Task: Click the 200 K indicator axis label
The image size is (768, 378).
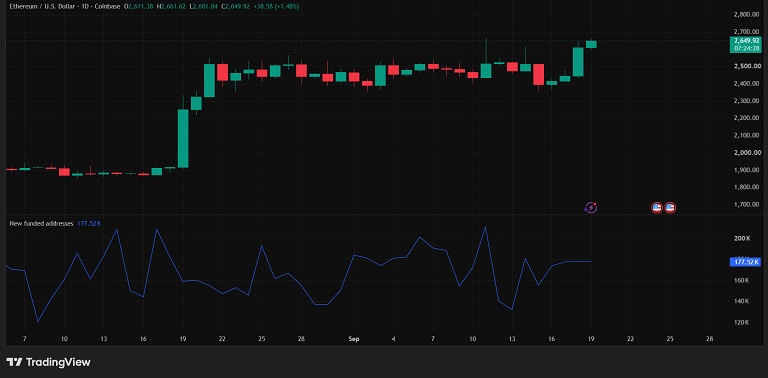Action: coord(742,238)
